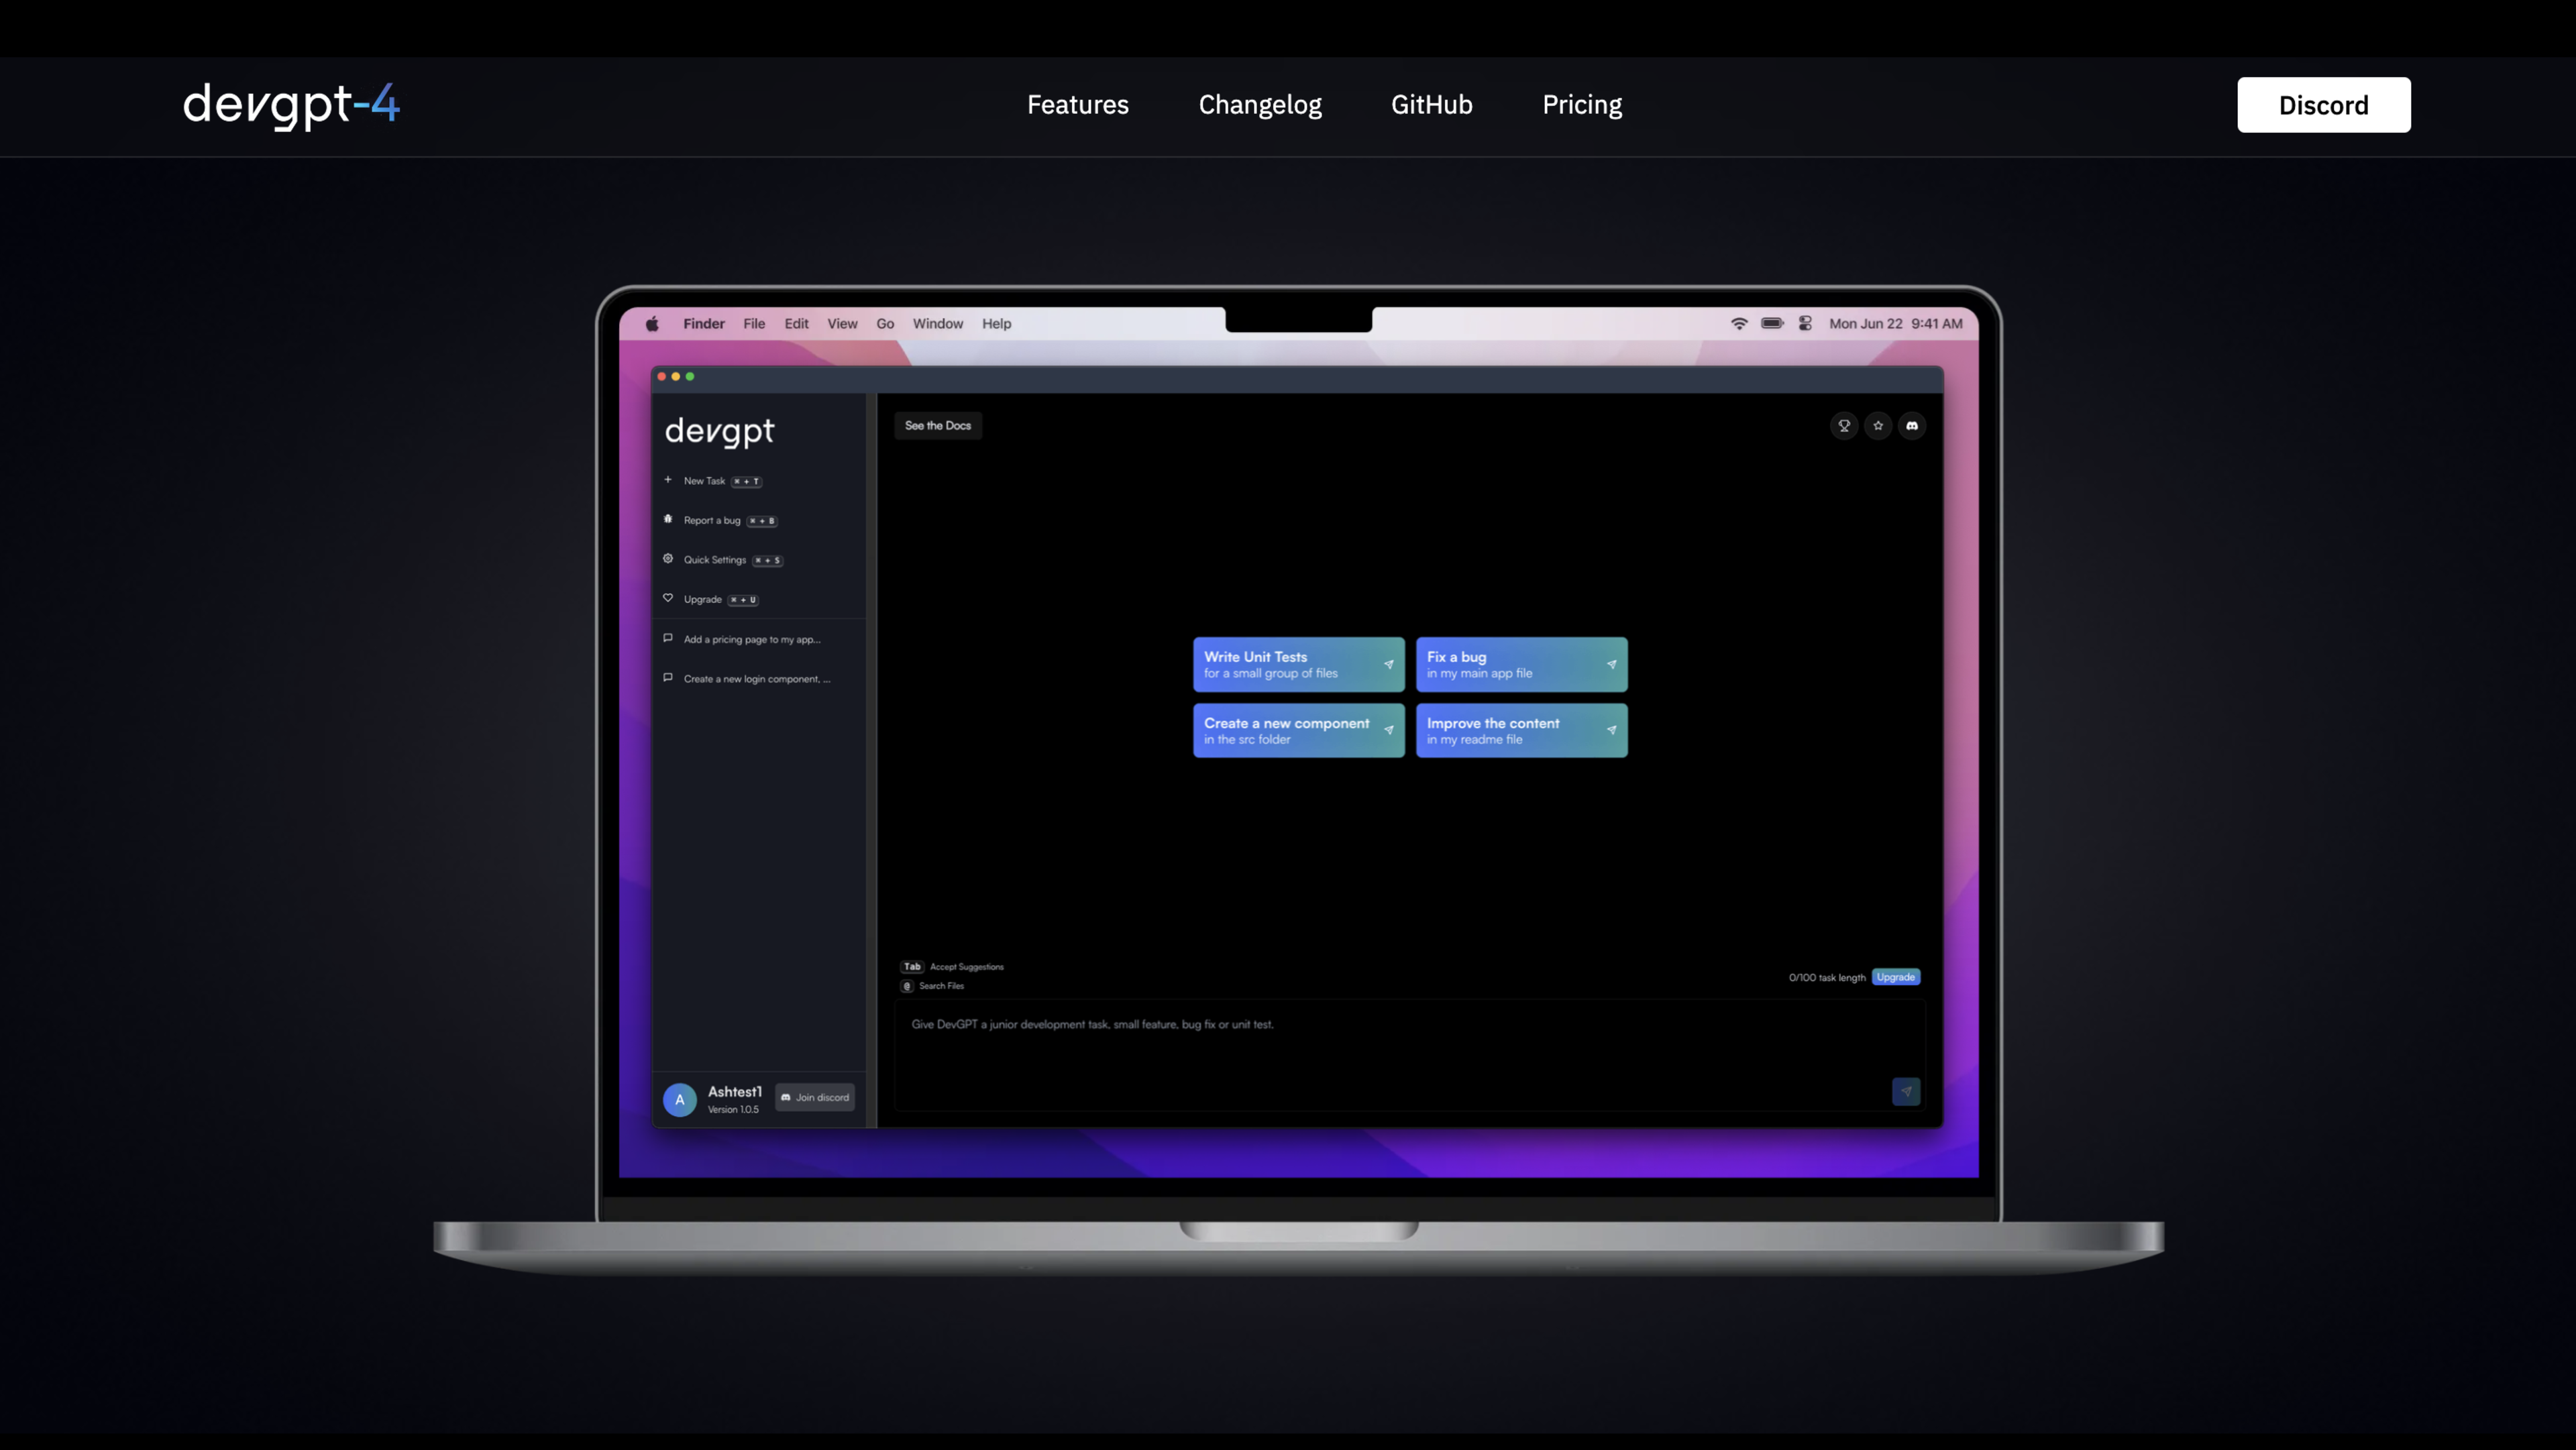Open the GitHub nav link
Screen dimensions: 2576x1450
pyautogui.click(x=1432, y=105)
